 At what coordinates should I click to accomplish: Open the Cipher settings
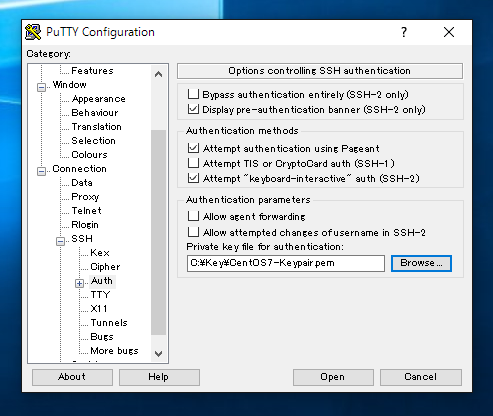[x=105, y=267]
